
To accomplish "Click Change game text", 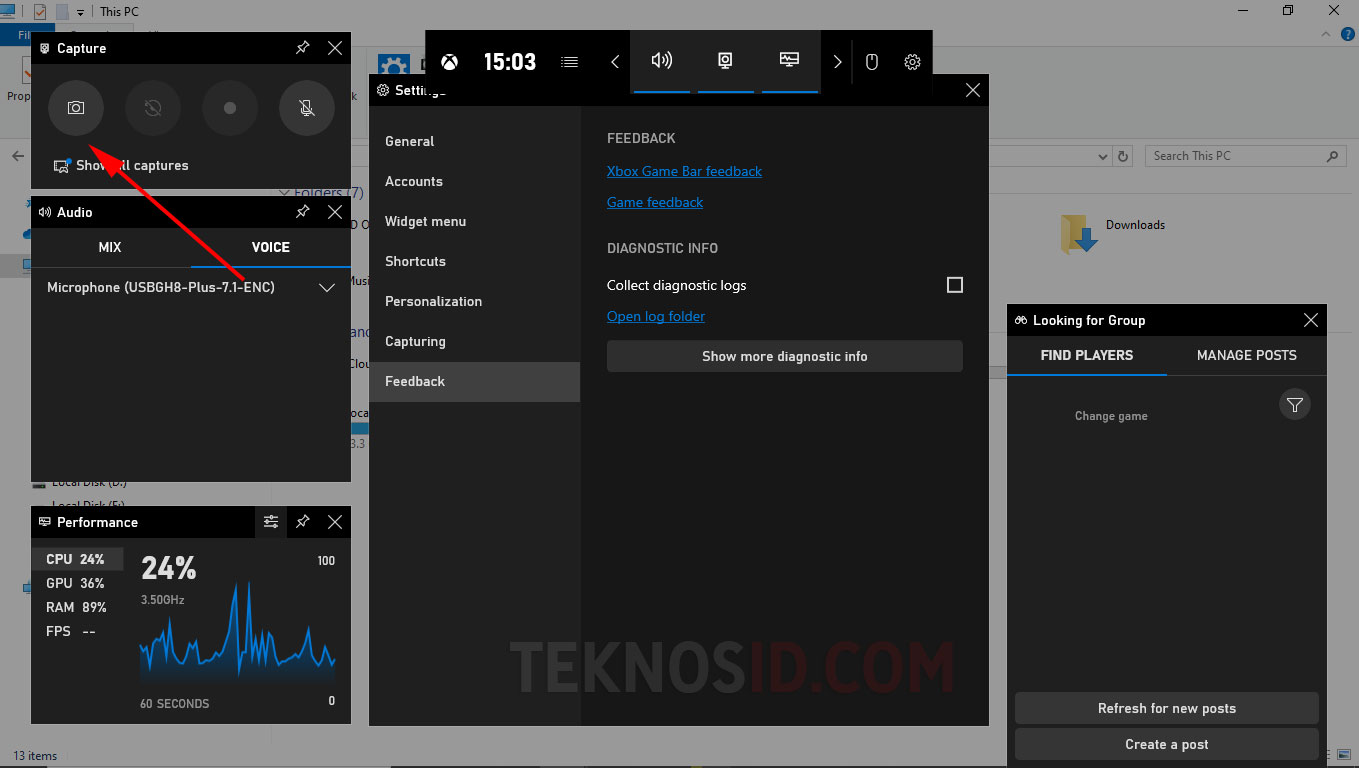I will [1111, 416].
